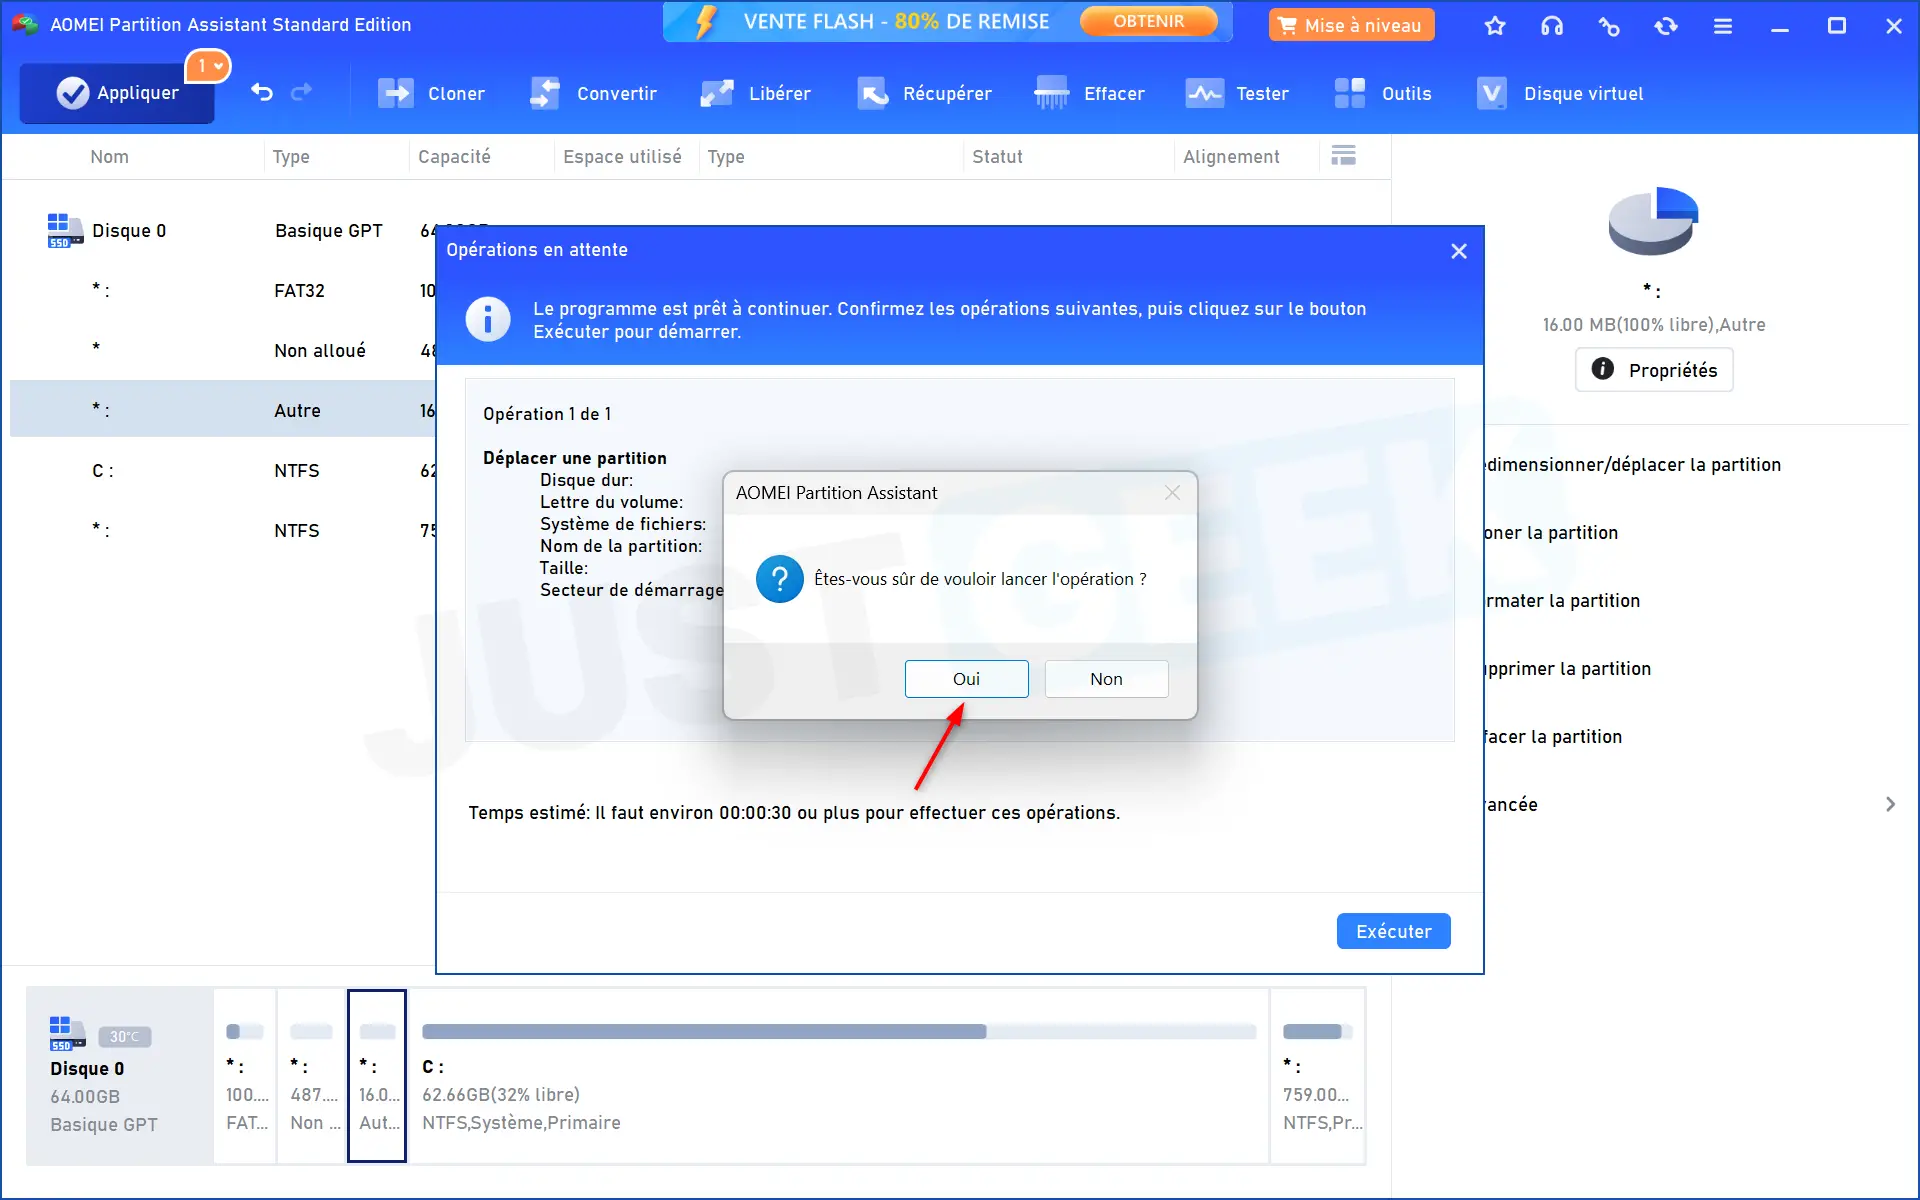The height and width of the screenshot is (1200, 1920).
Task: Select the 487 MB unallocated block
Action: tap(312, 1076)
